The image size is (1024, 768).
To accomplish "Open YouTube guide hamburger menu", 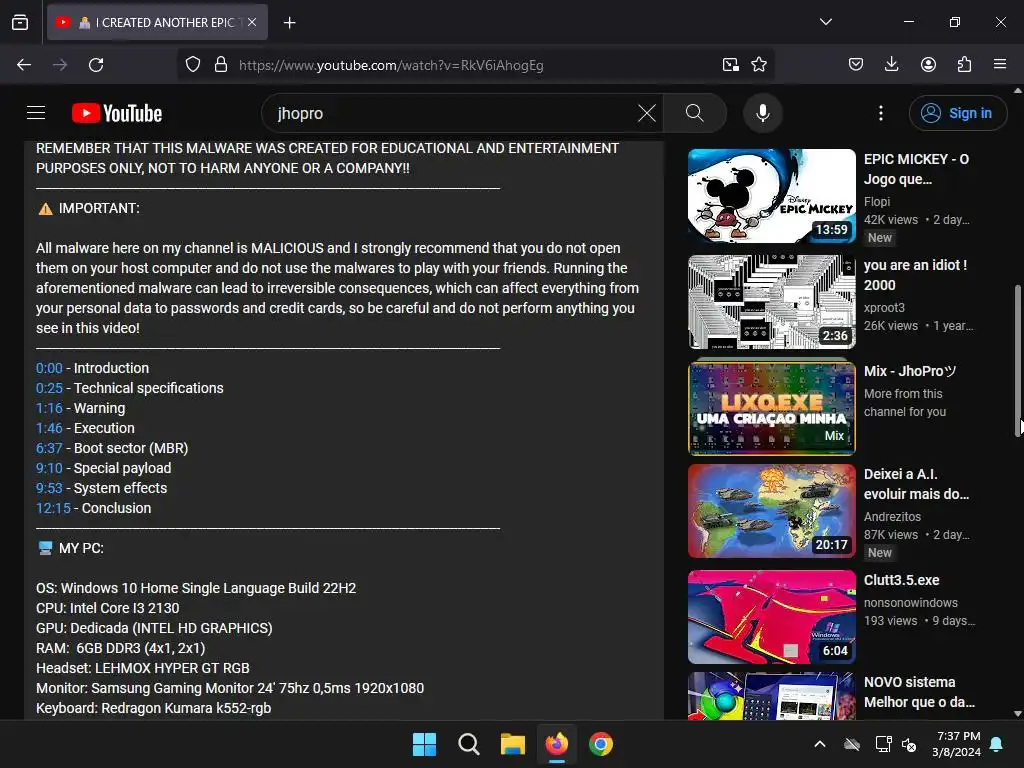I will pyautogui.click(x=36, y=113).
